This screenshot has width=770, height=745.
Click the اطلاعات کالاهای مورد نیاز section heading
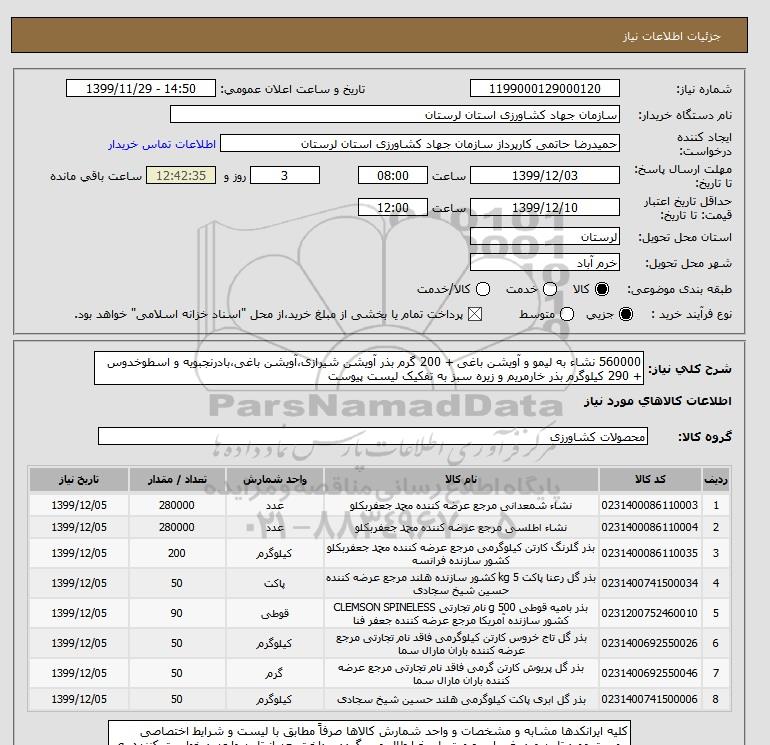coord(658,401)
